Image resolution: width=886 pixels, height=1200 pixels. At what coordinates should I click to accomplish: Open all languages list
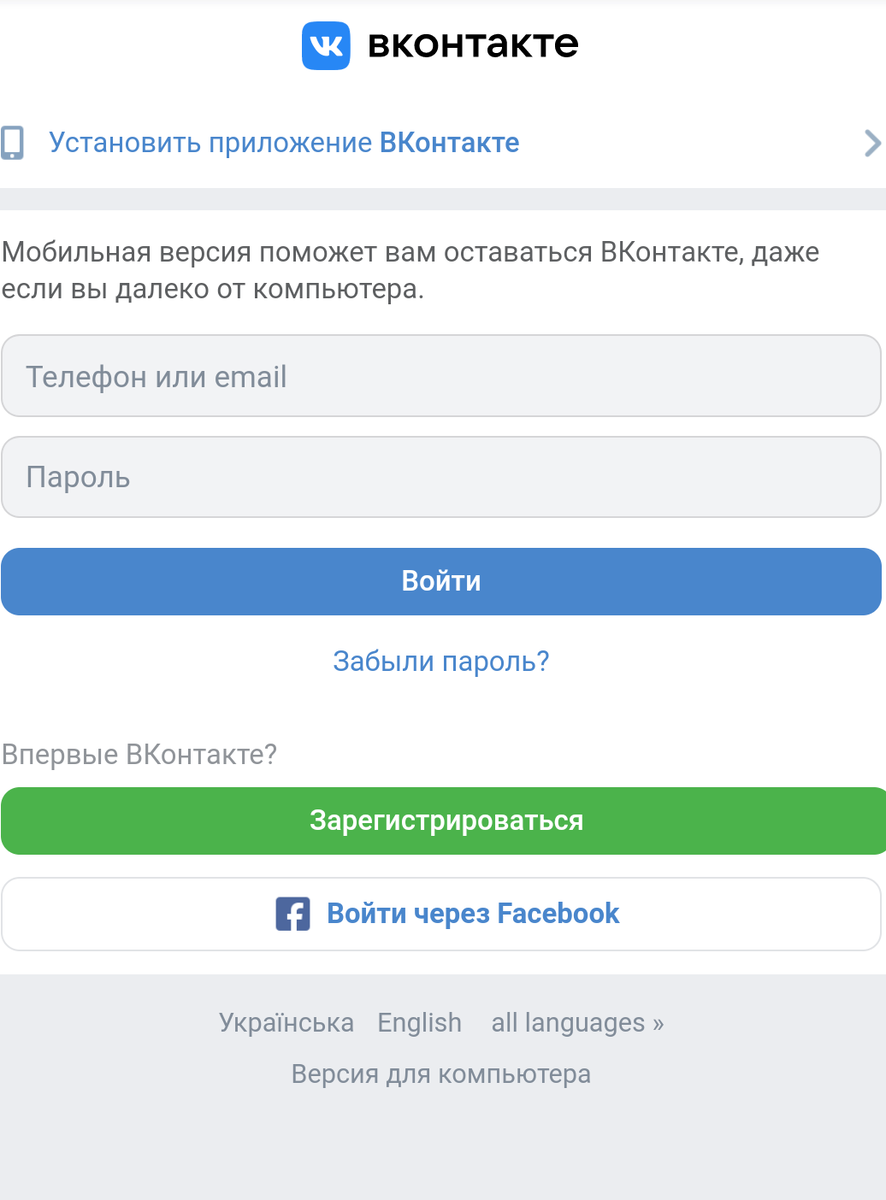(x=577, y=1022)
